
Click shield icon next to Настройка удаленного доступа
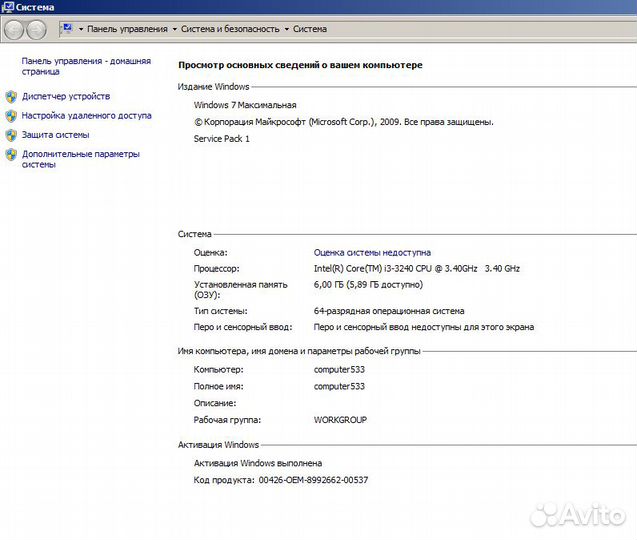pyautogui.click(x=11, y=116)
